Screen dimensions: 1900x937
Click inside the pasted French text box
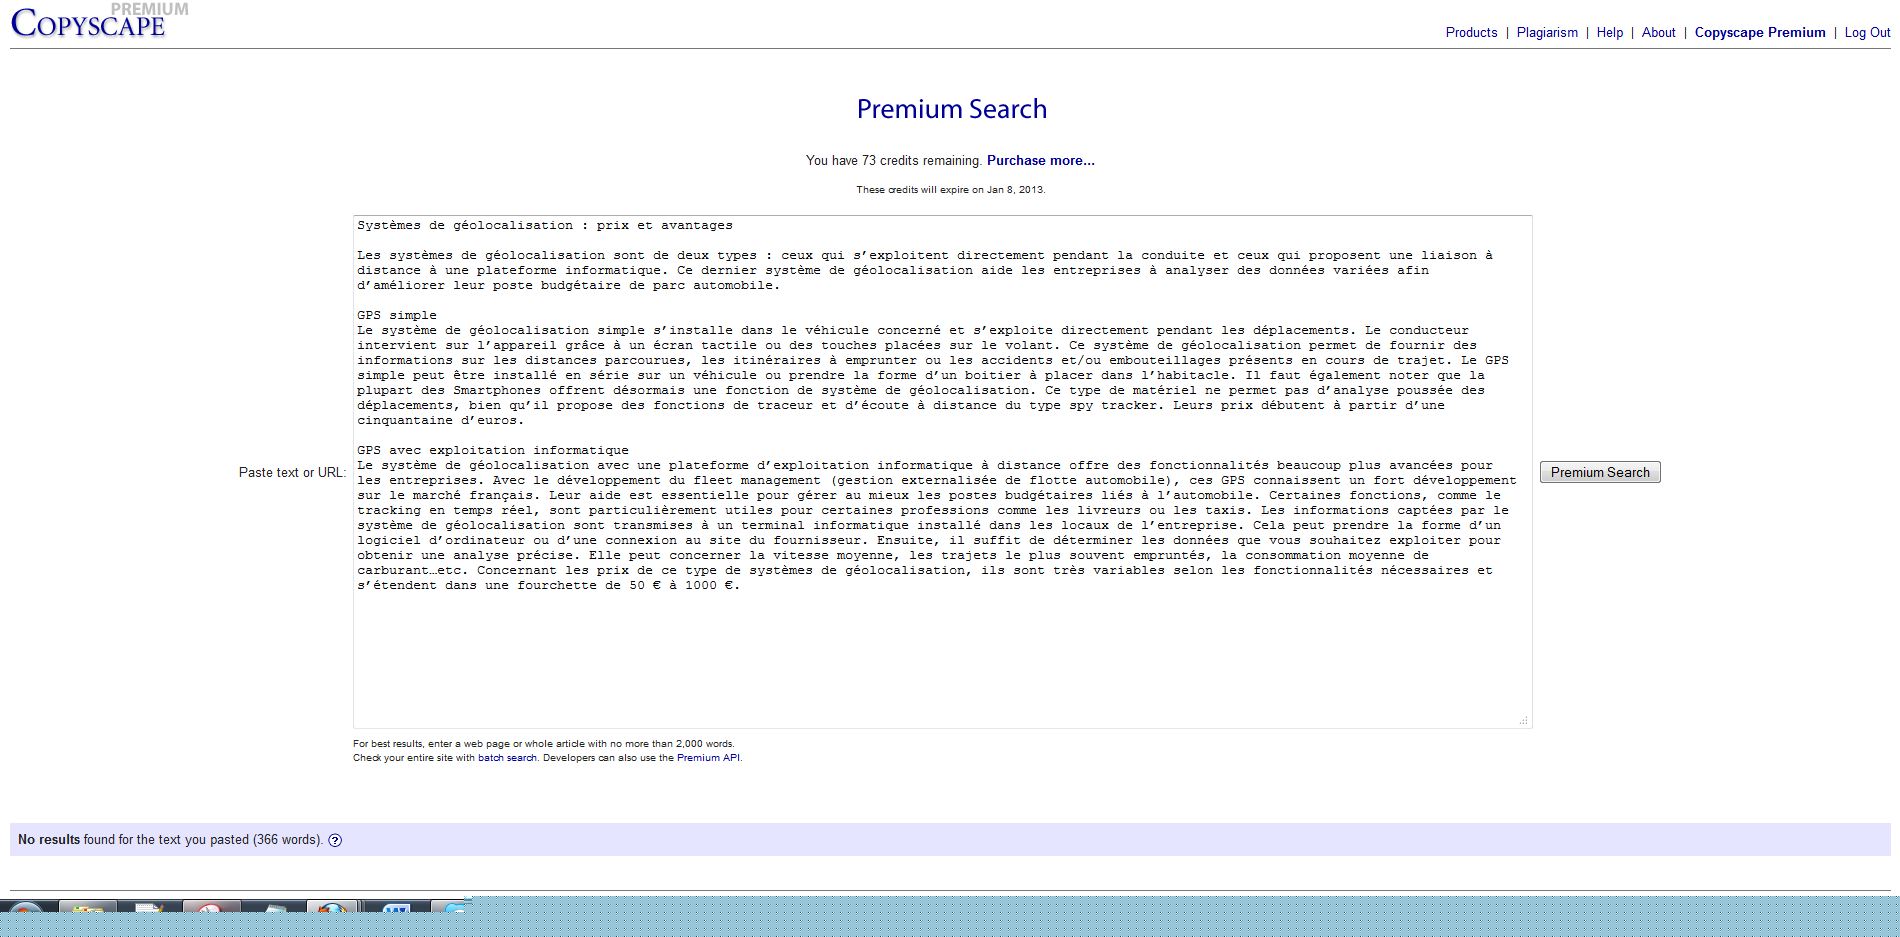(x=940, y=650)
